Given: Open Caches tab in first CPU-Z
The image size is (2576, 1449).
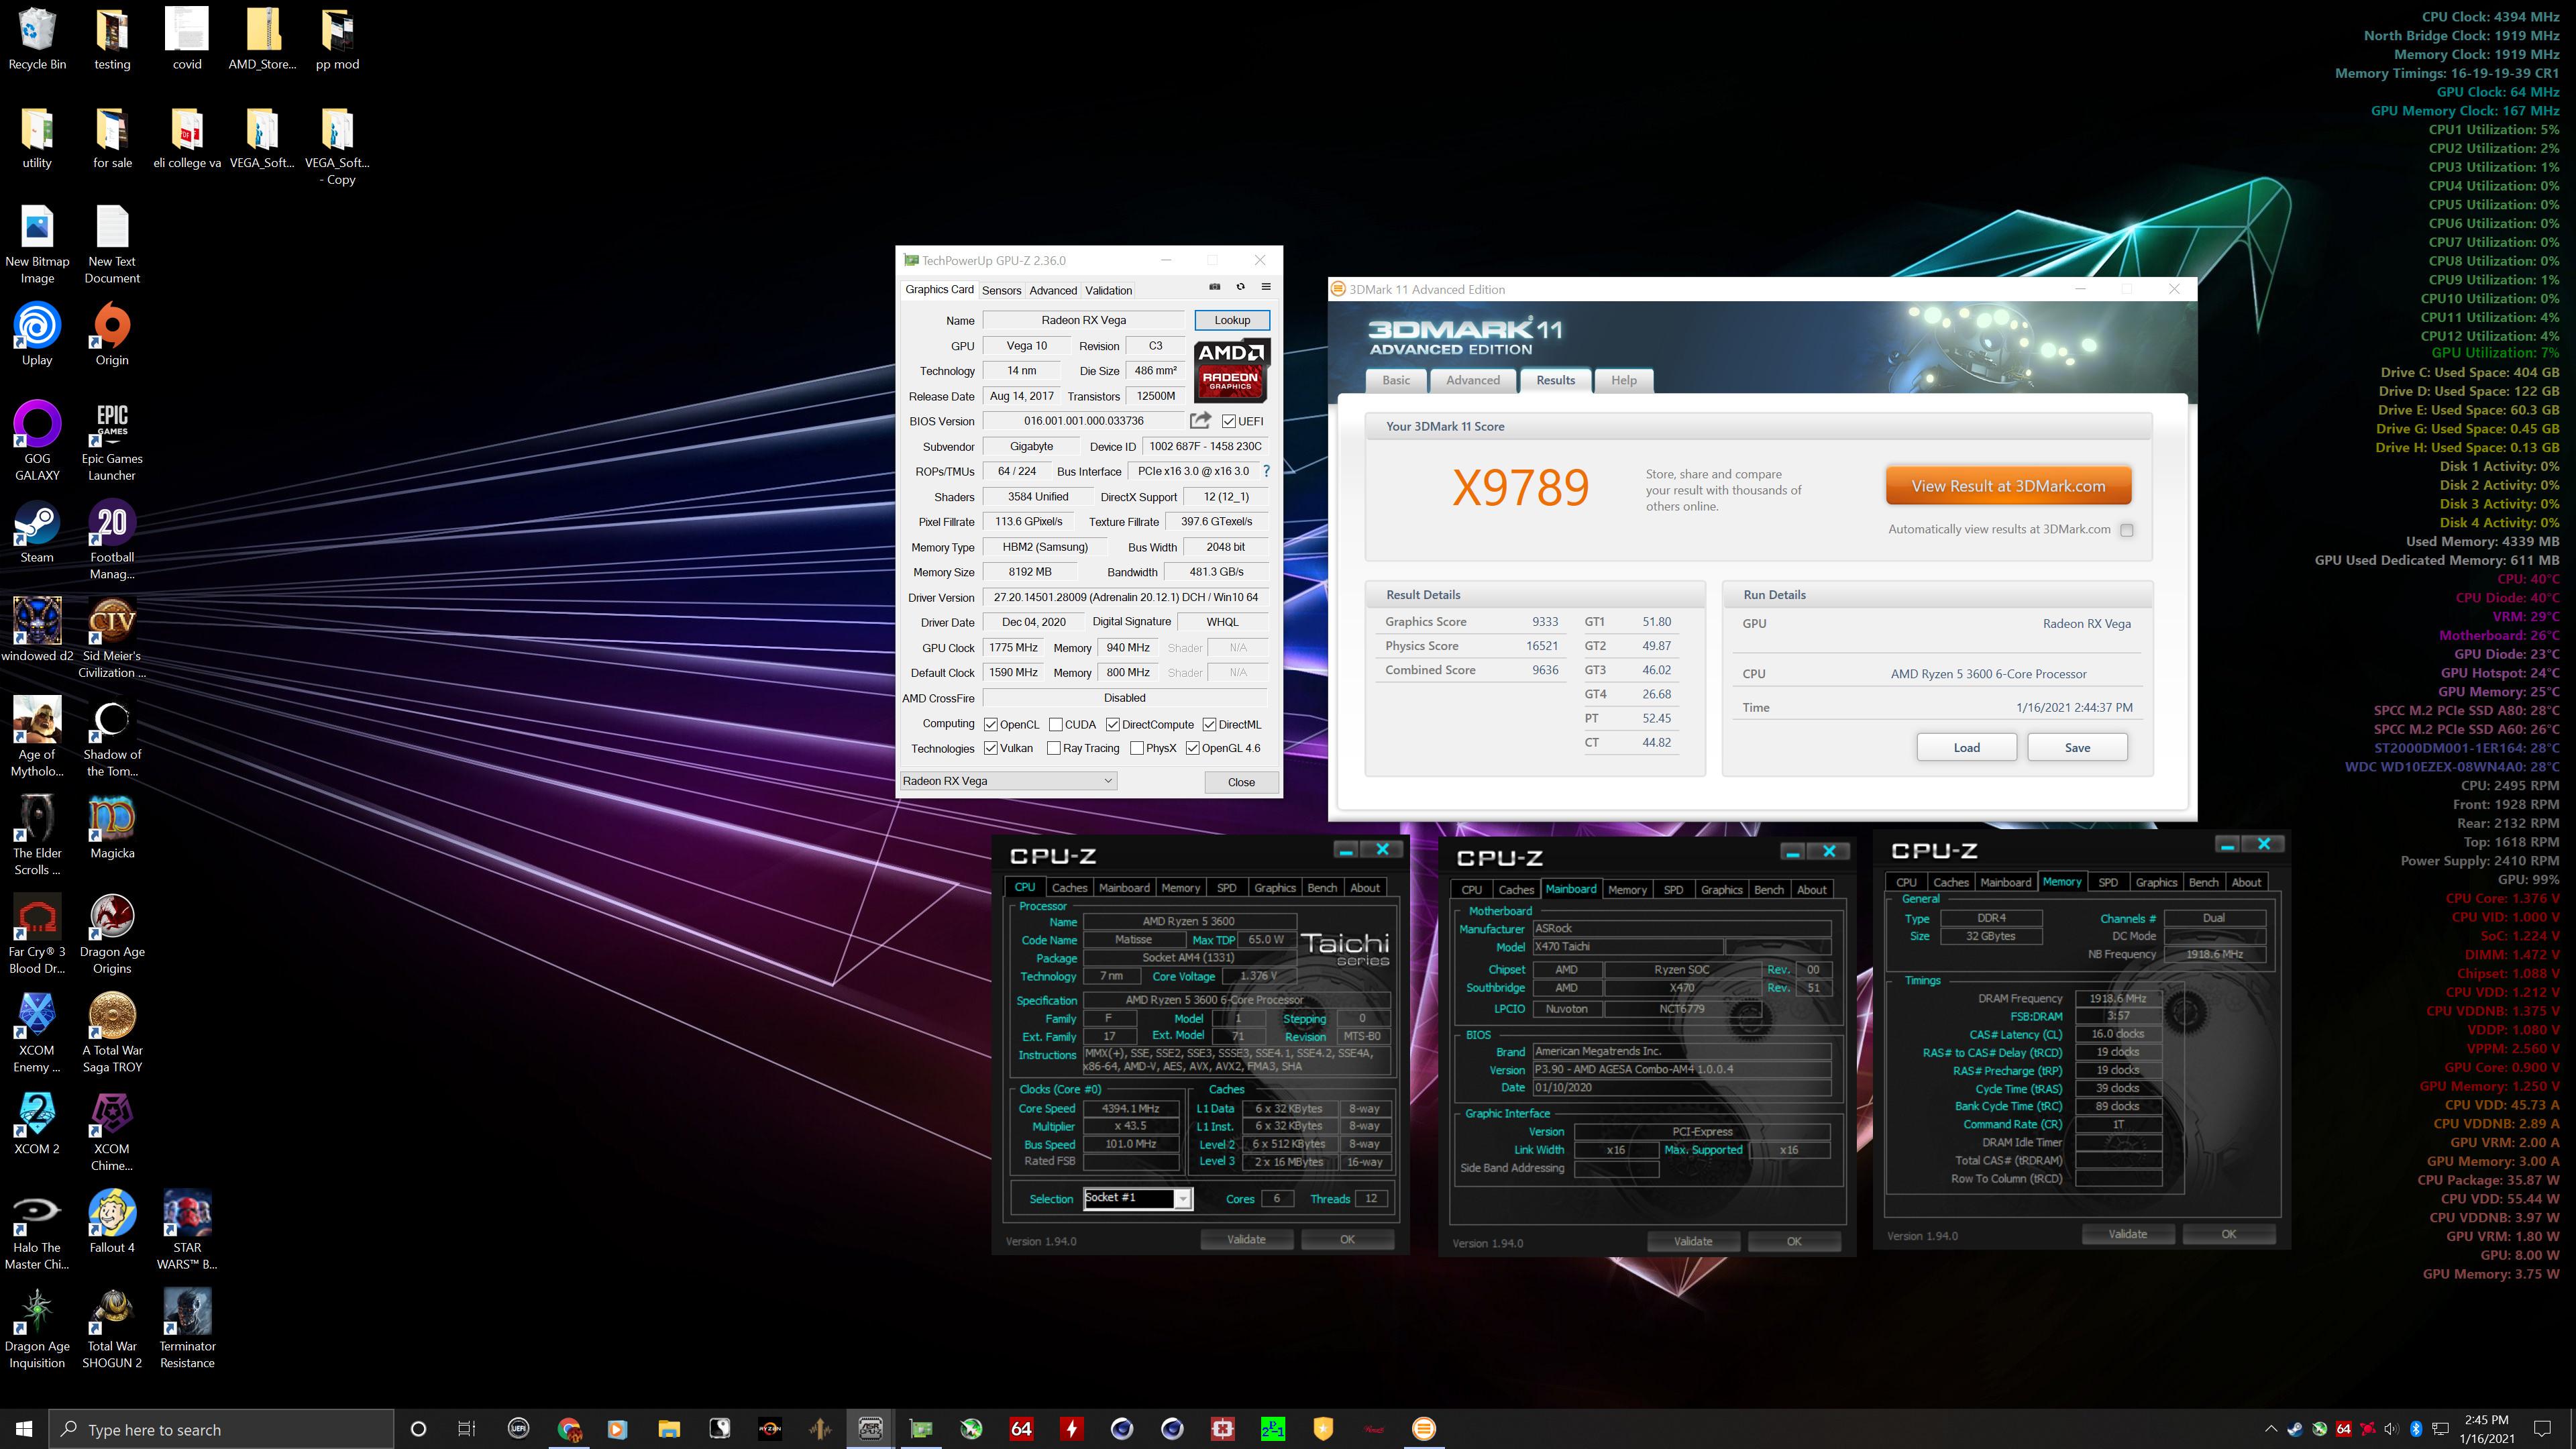Looking at the screenshot, I should [1069, 888].
